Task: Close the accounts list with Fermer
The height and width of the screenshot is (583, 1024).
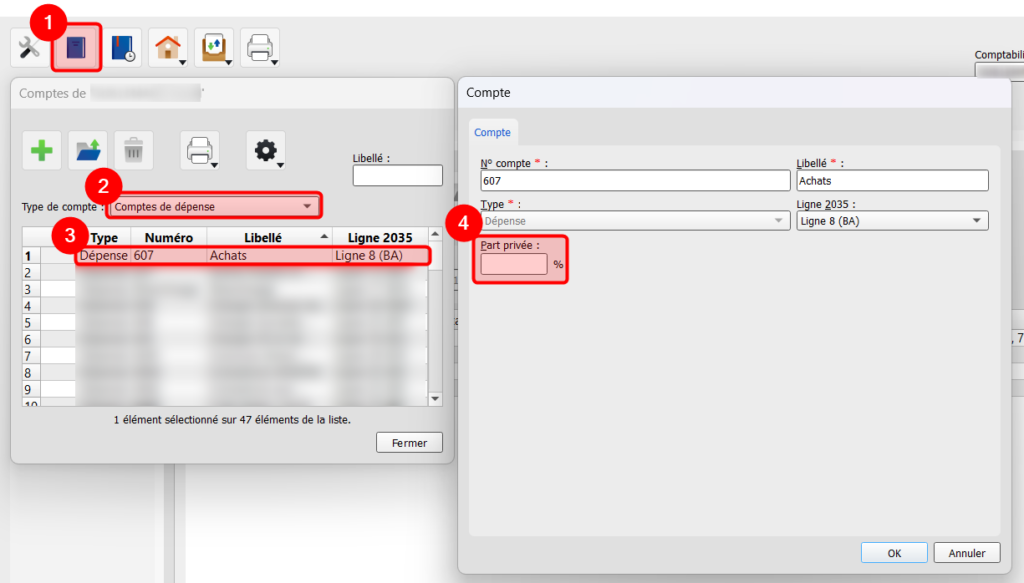Action: pyautogui.click(x=409, y=443)
